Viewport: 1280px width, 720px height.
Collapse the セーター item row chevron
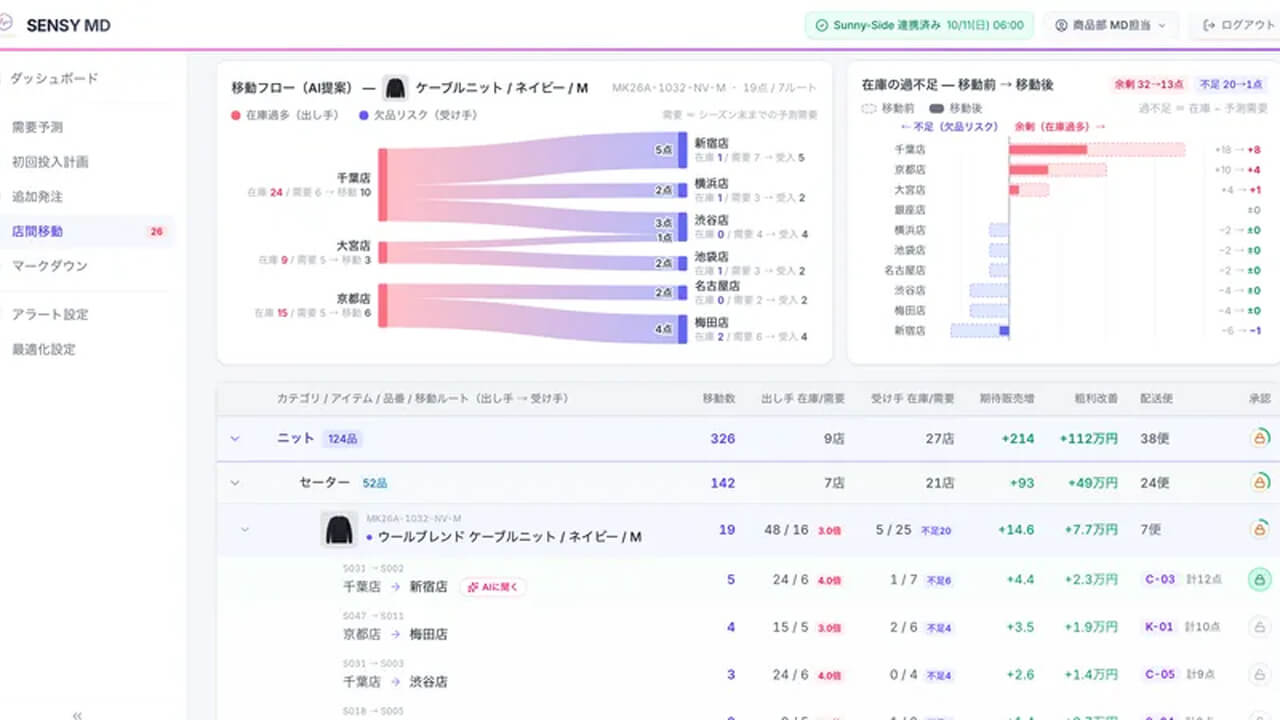pos(235,483)
